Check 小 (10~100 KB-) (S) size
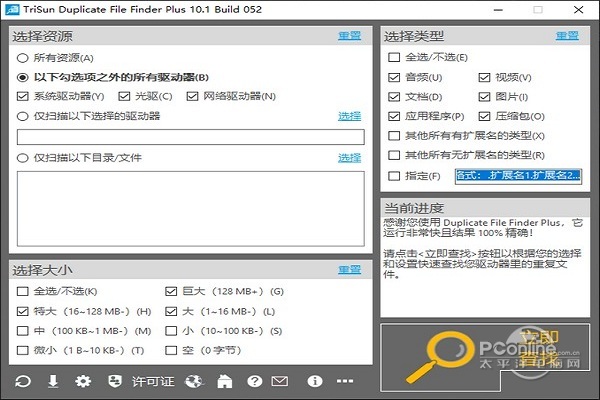The width and height of the screenshot is (600, 400). pyautogui.click(x=171, y=331)
